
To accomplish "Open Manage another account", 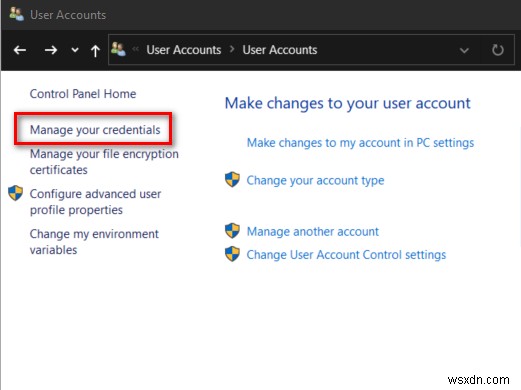I will (x=313, y=231).
